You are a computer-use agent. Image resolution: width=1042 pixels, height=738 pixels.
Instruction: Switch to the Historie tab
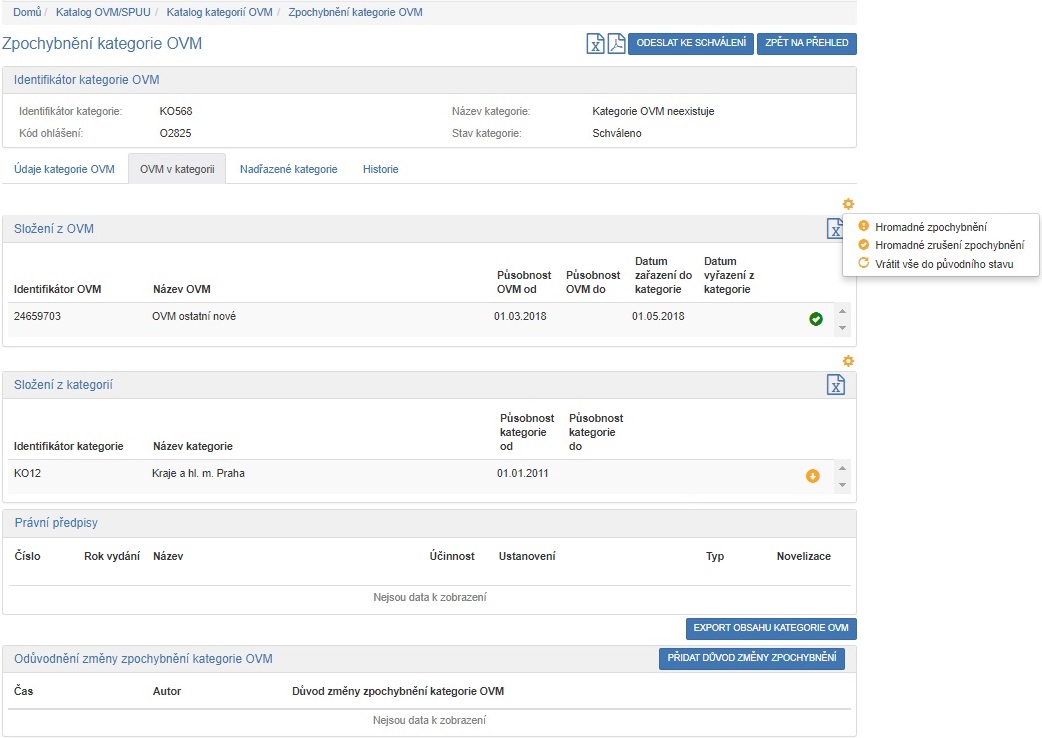pyautogui.click(x=380, y=169)
